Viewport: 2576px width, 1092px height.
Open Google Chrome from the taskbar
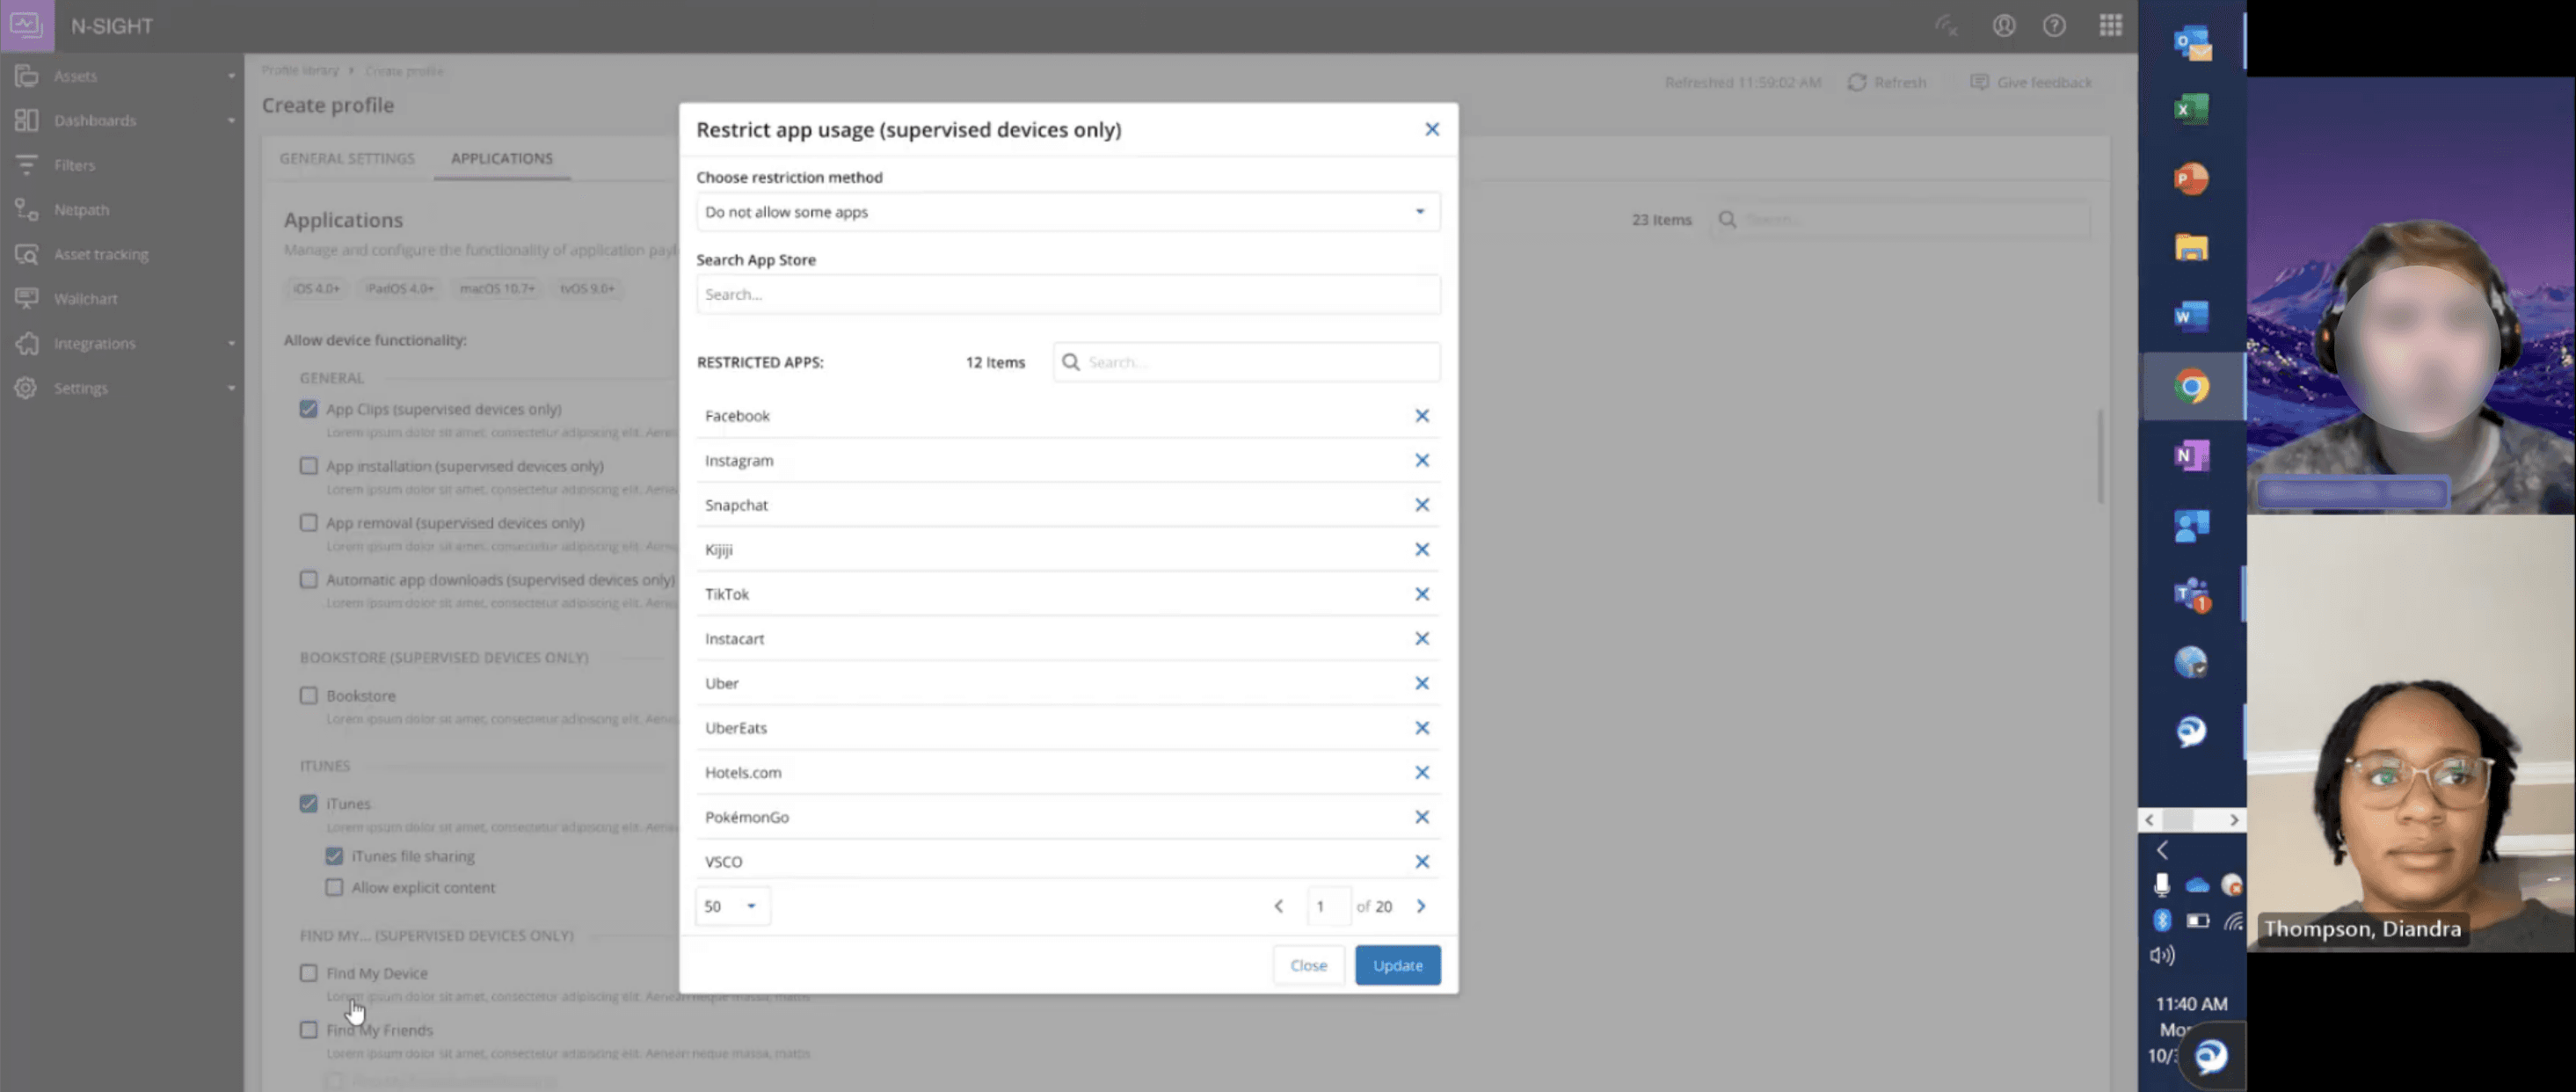[2192, 387]
